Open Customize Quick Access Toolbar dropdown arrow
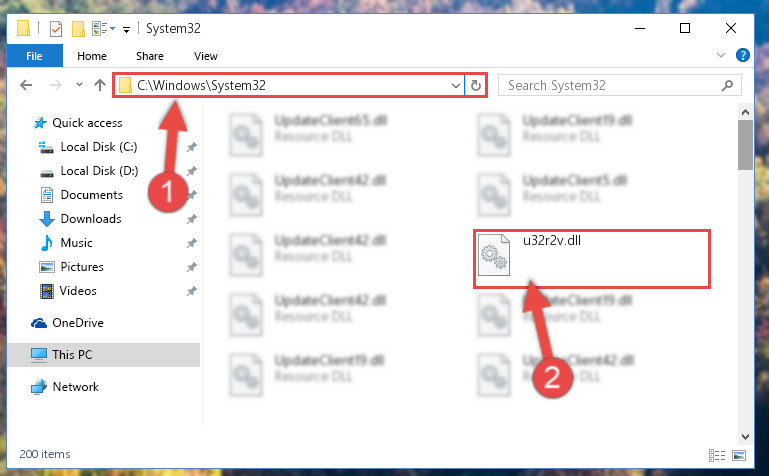769x476 pixels. (x=126, y=29)
